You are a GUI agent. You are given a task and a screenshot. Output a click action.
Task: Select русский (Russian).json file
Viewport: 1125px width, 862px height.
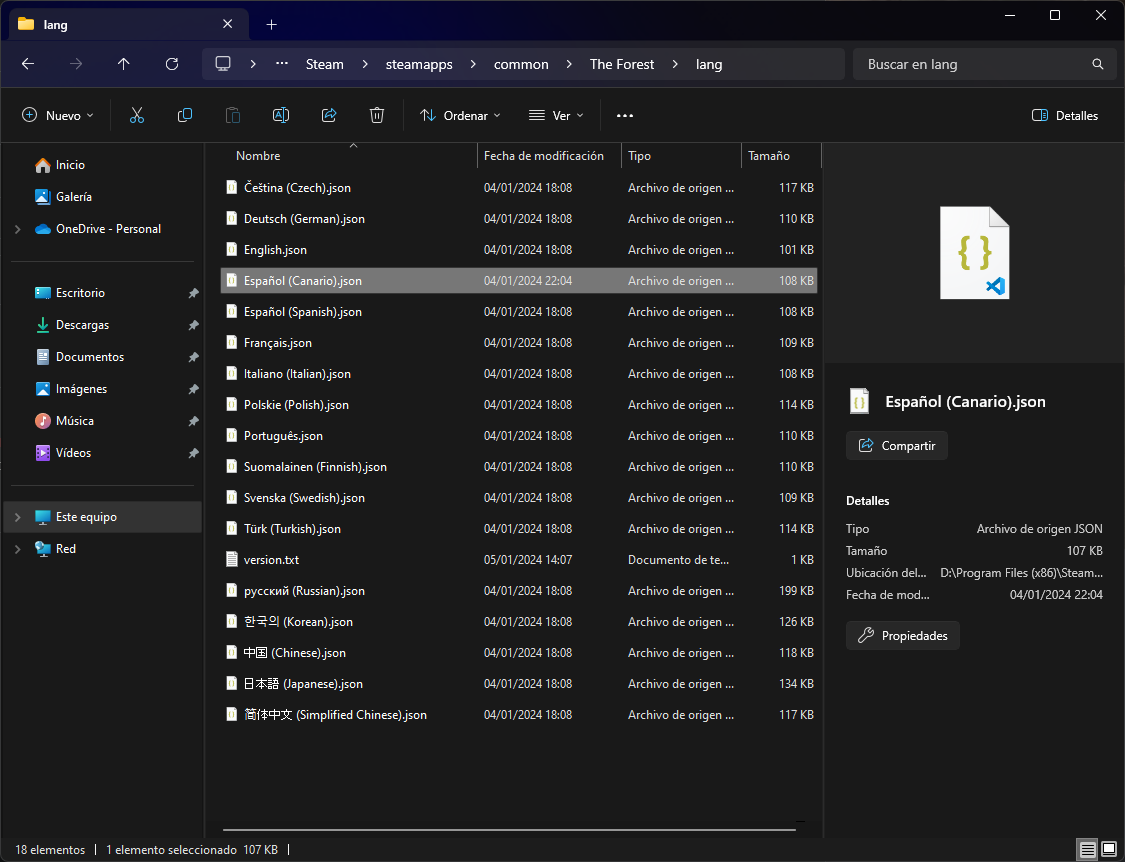[x=519, y=591]
